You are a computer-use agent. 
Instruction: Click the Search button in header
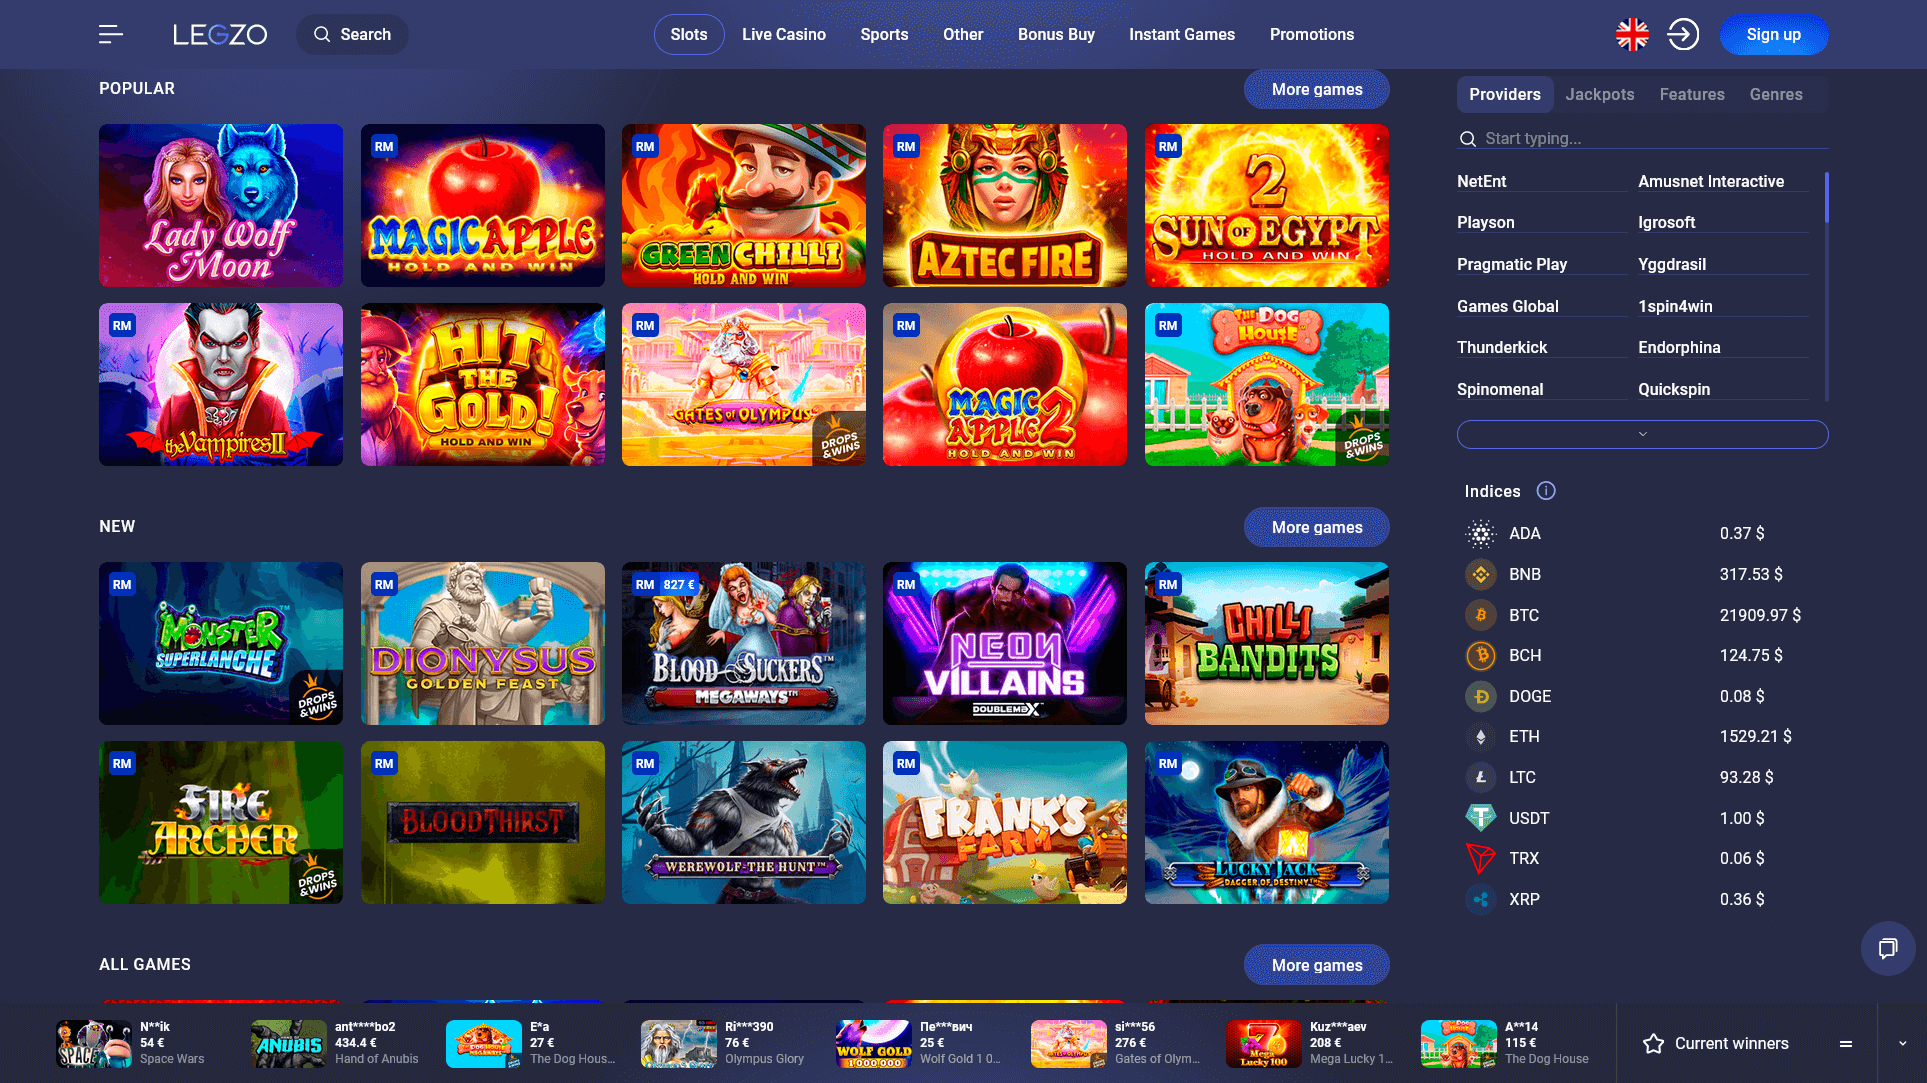tap(352, 35)
